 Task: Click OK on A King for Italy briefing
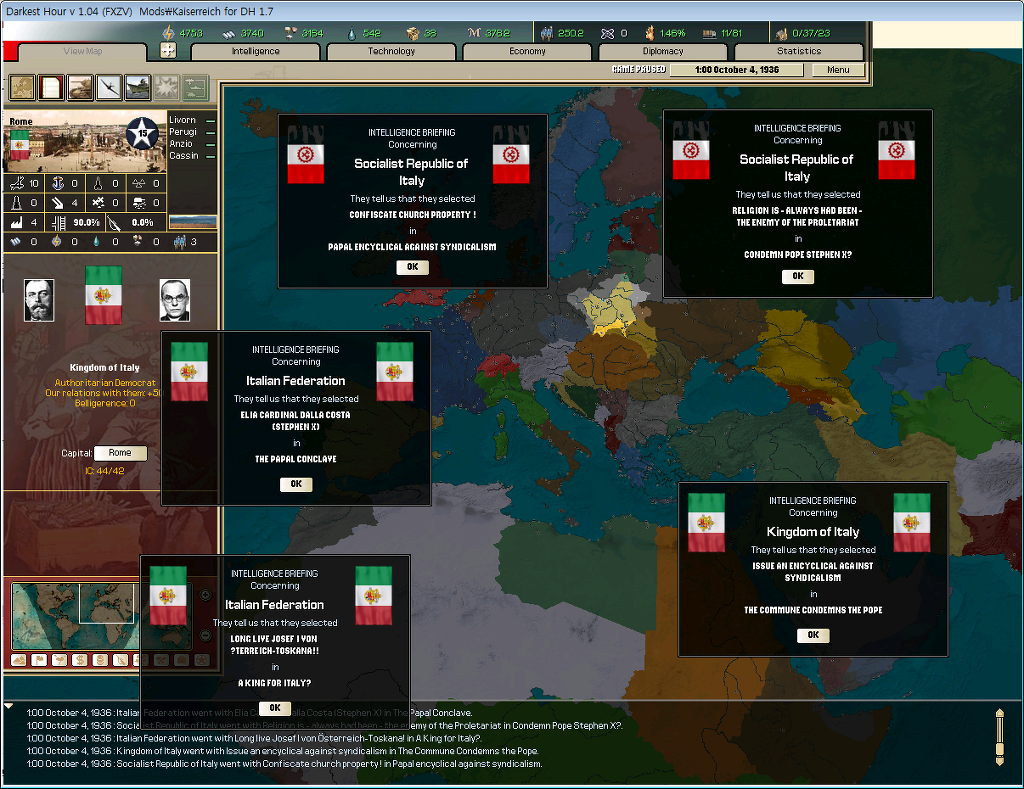(275, 708)
